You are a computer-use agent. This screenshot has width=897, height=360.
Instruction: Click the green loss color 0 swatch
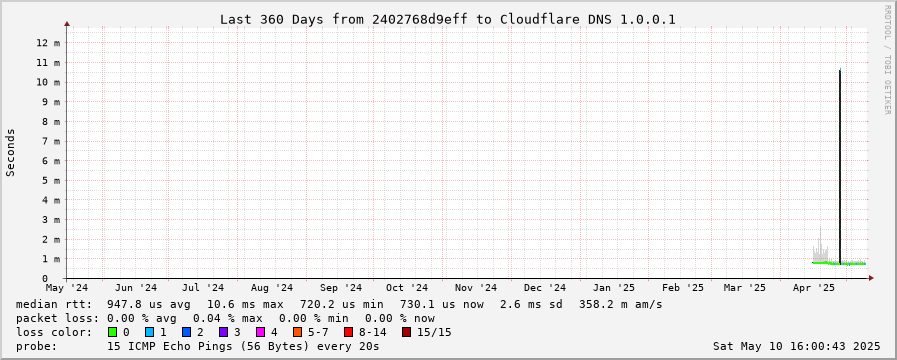click(x=112, y=332)
